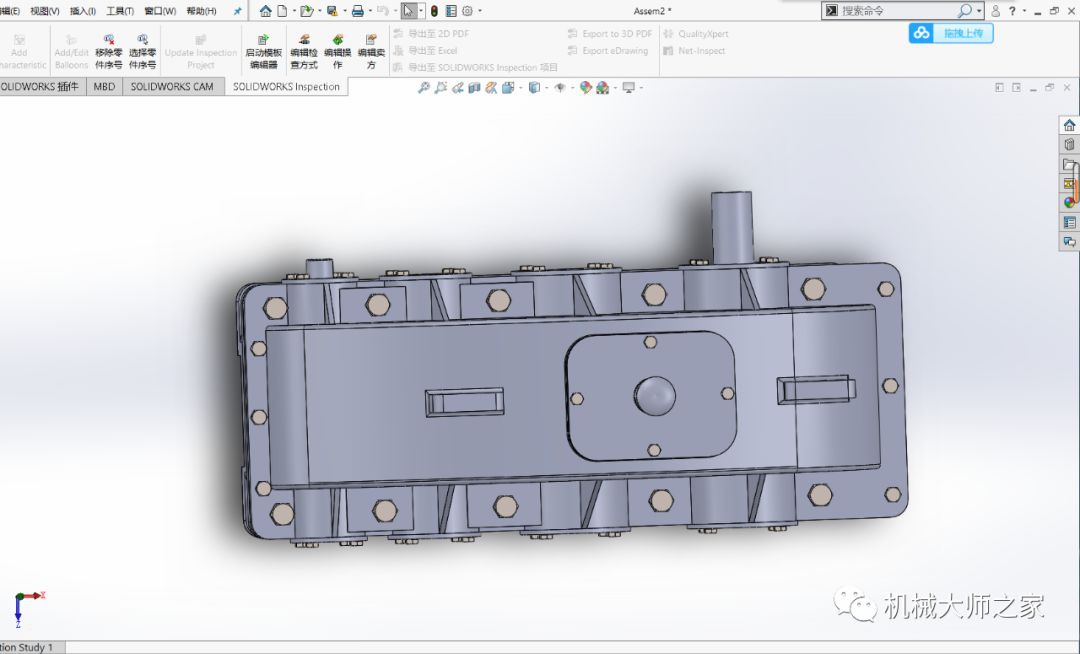Click the 移除零件序号 button
Screen dimensions: 1080x654
pyautogui.click(x=108, y=47)
